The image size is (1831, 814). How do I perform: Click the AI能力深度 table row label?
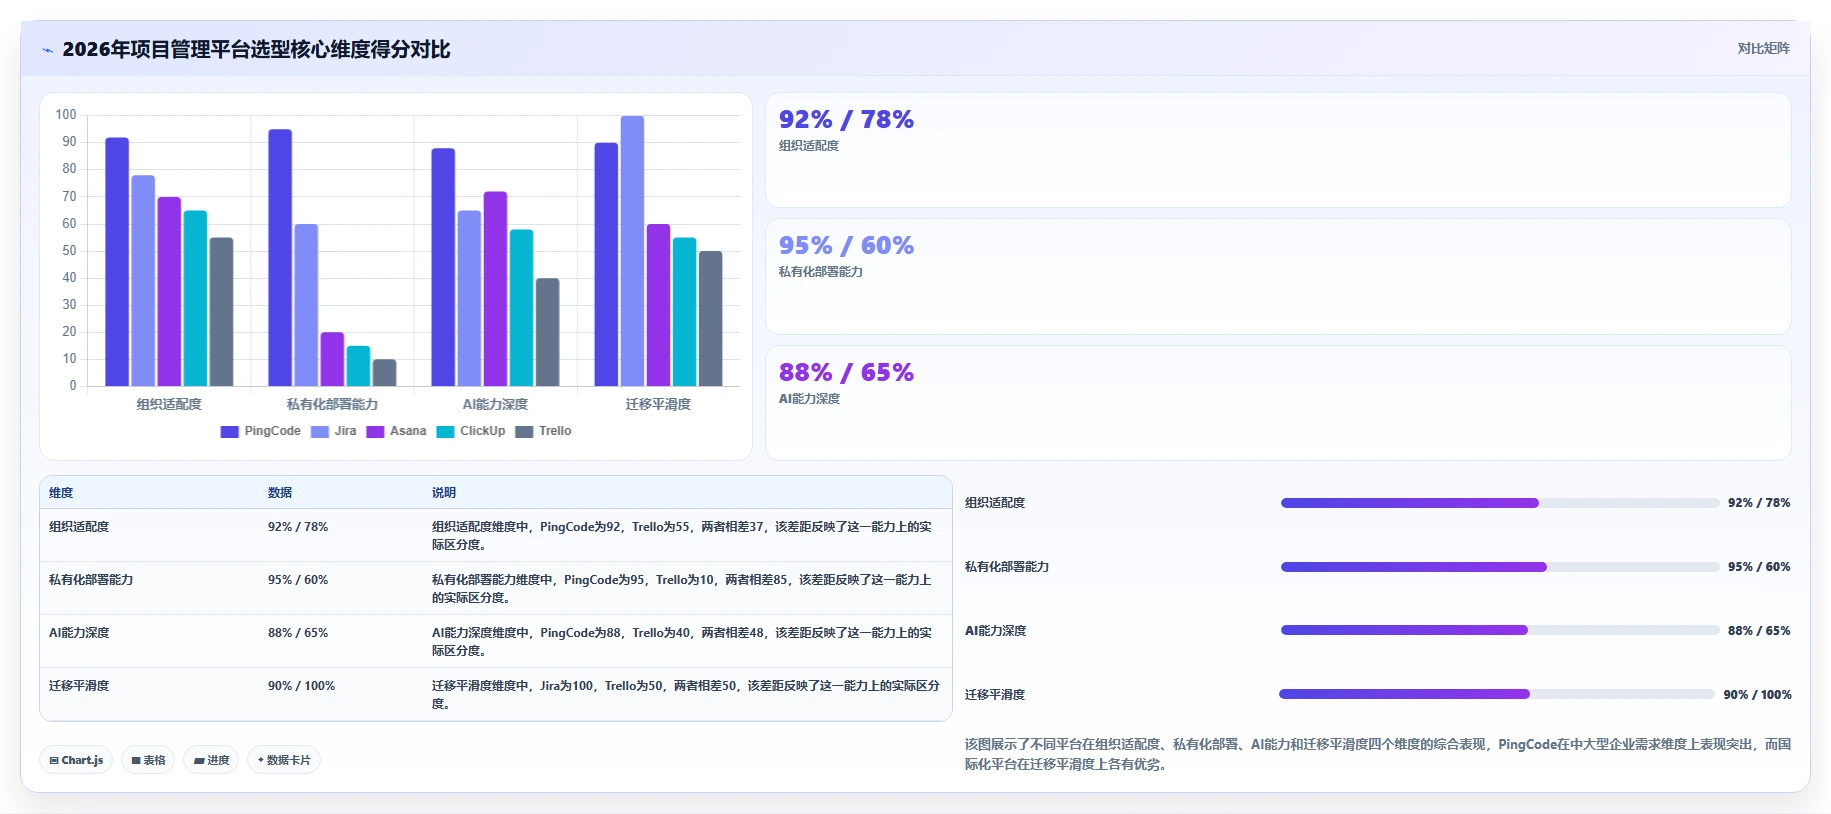click(79, 633)
